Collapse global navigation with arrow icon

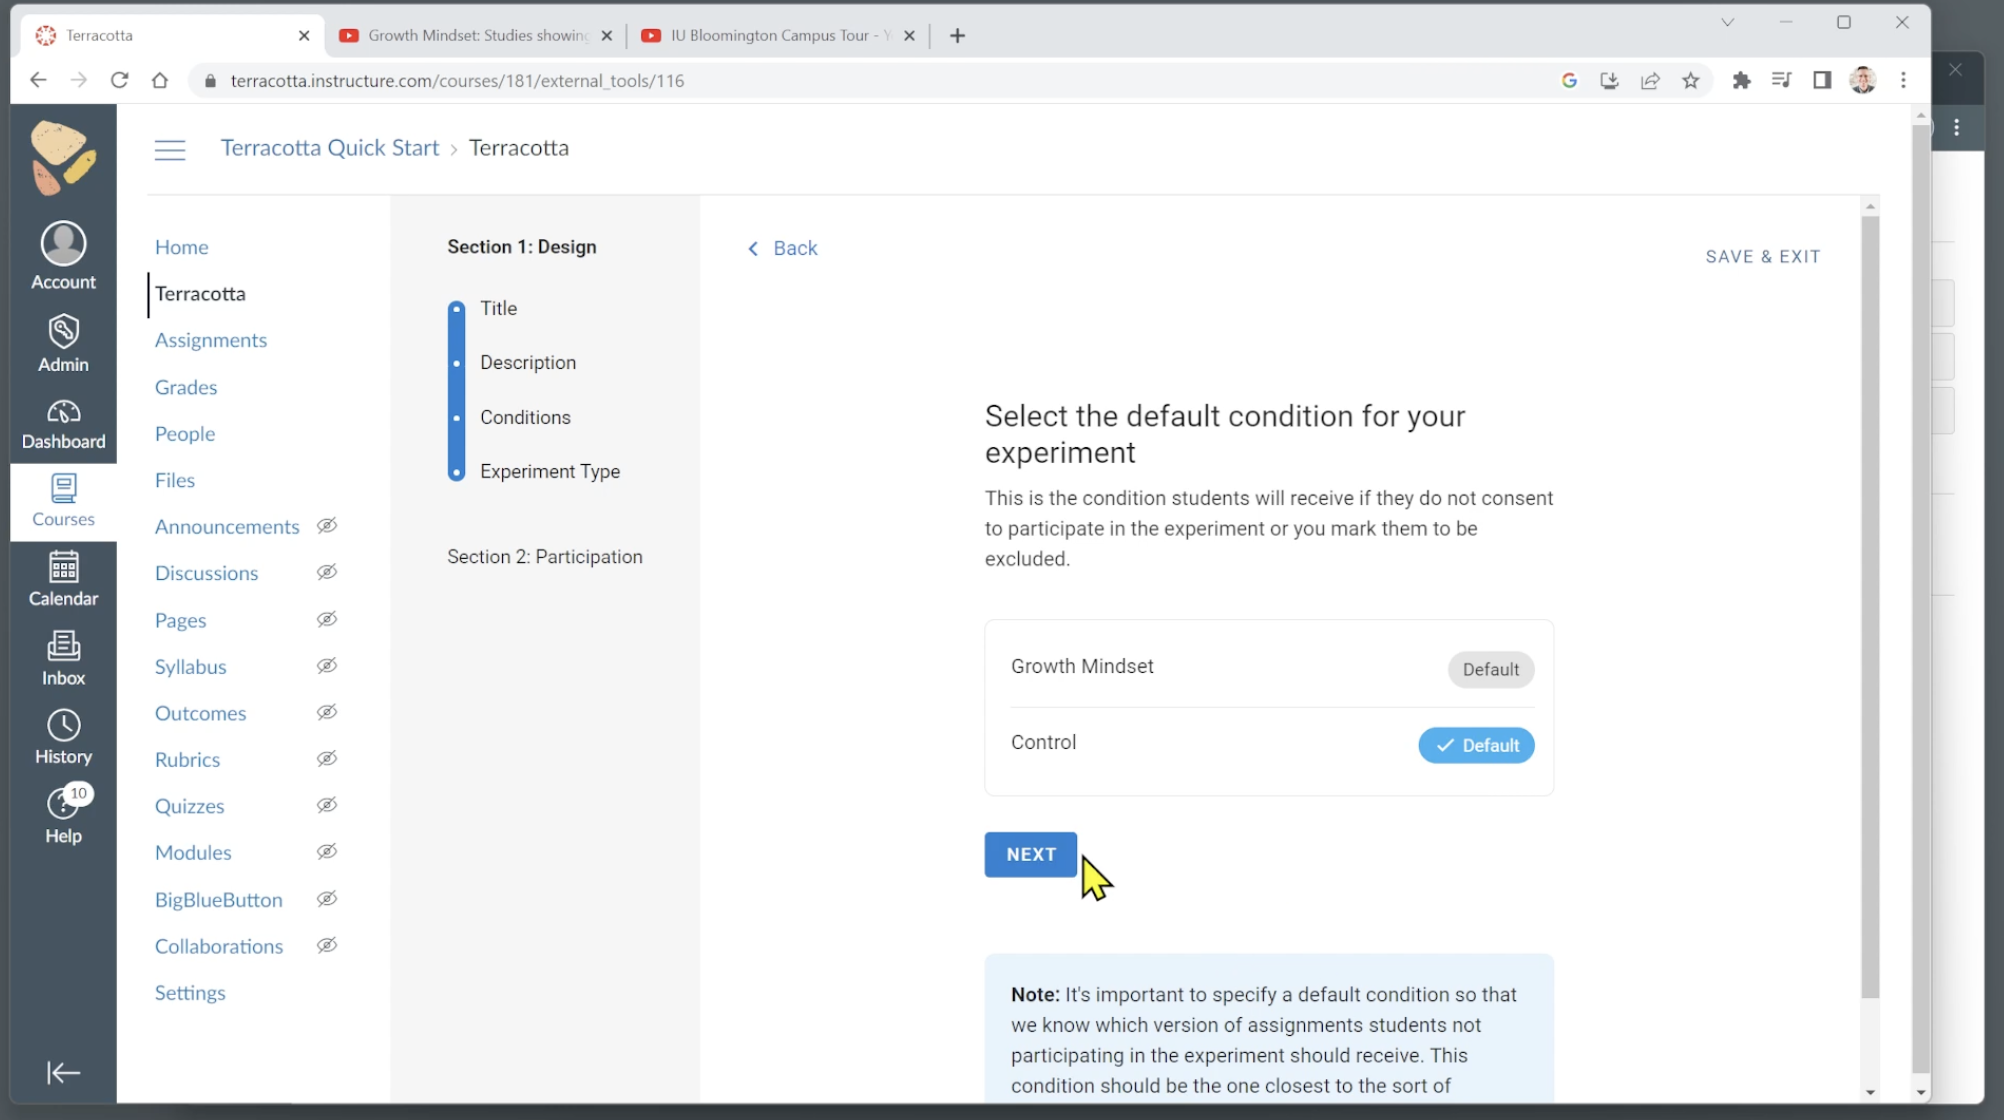[63, 1072]
